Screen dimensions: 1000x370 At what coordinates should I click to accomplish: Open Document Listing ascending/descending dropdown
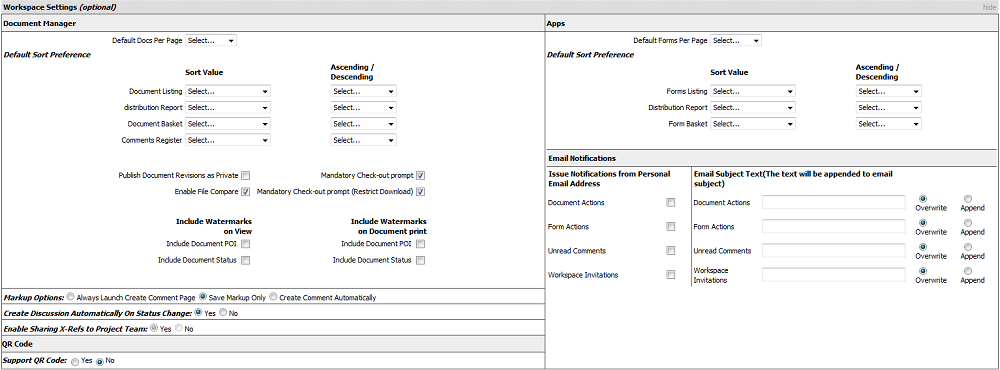[364, 91]
